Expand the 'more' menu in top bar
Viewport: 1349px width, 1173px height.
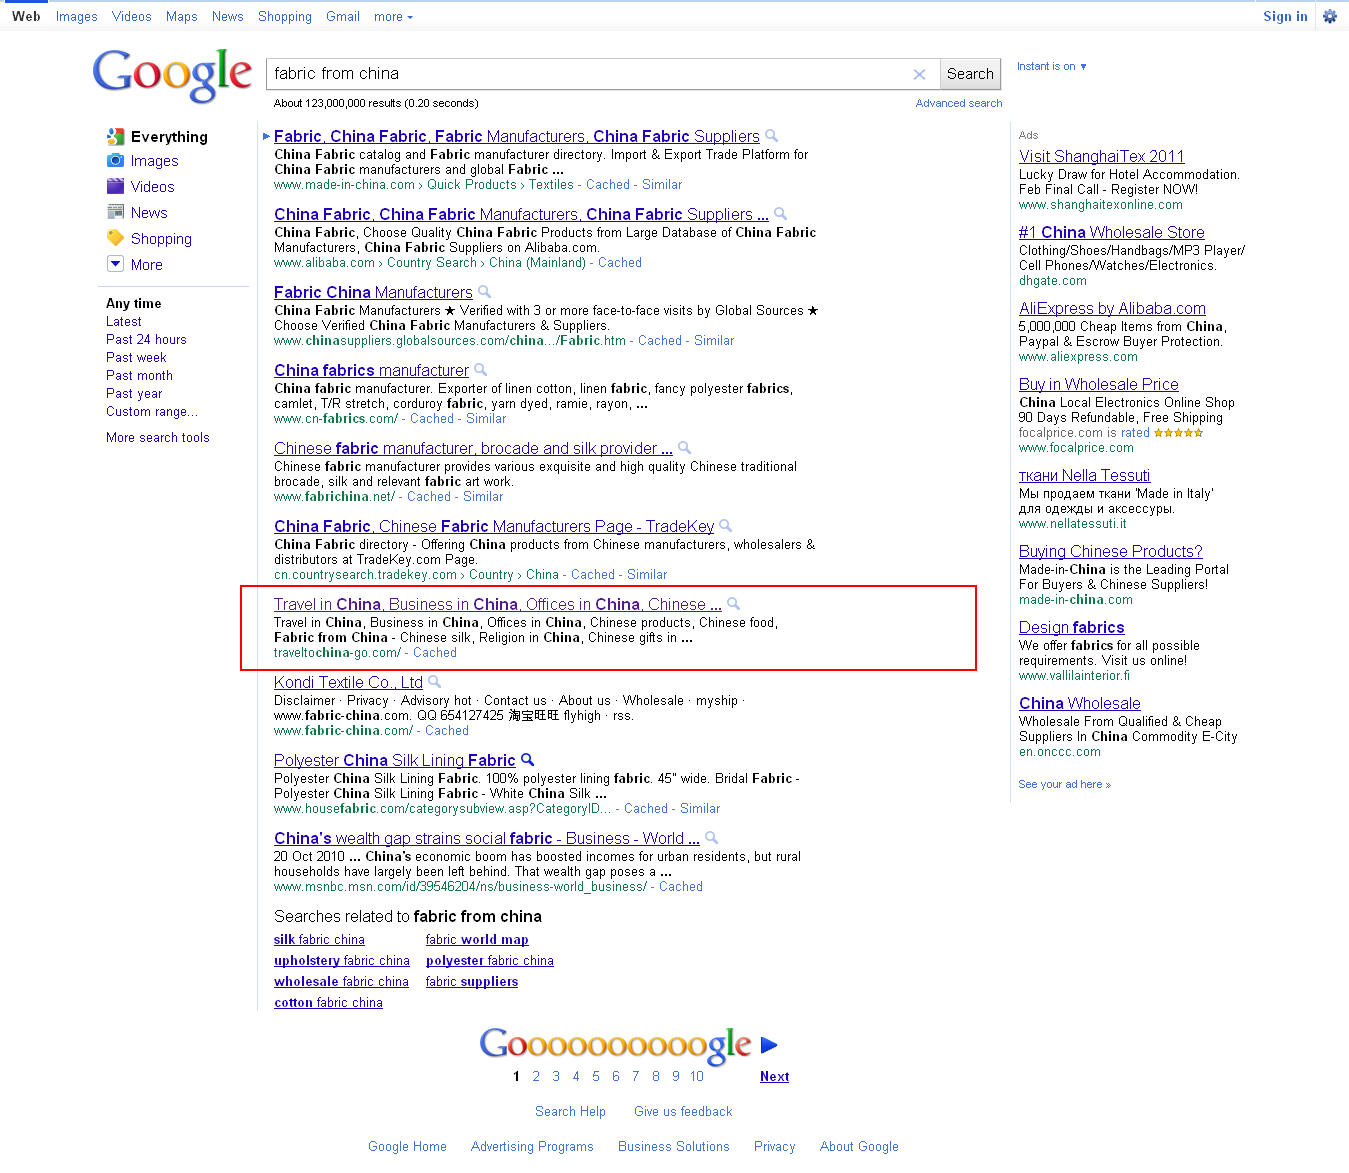[393, 17]
